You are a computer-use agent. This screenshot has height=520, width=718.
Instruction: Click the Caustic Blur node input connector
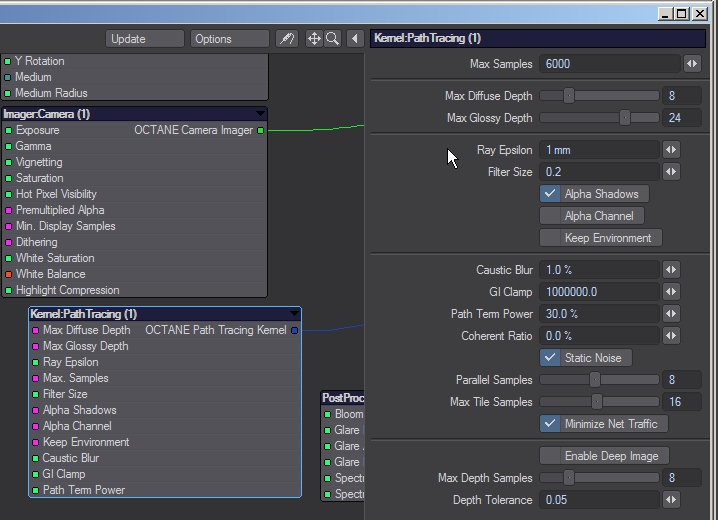[x=36, y=458]
